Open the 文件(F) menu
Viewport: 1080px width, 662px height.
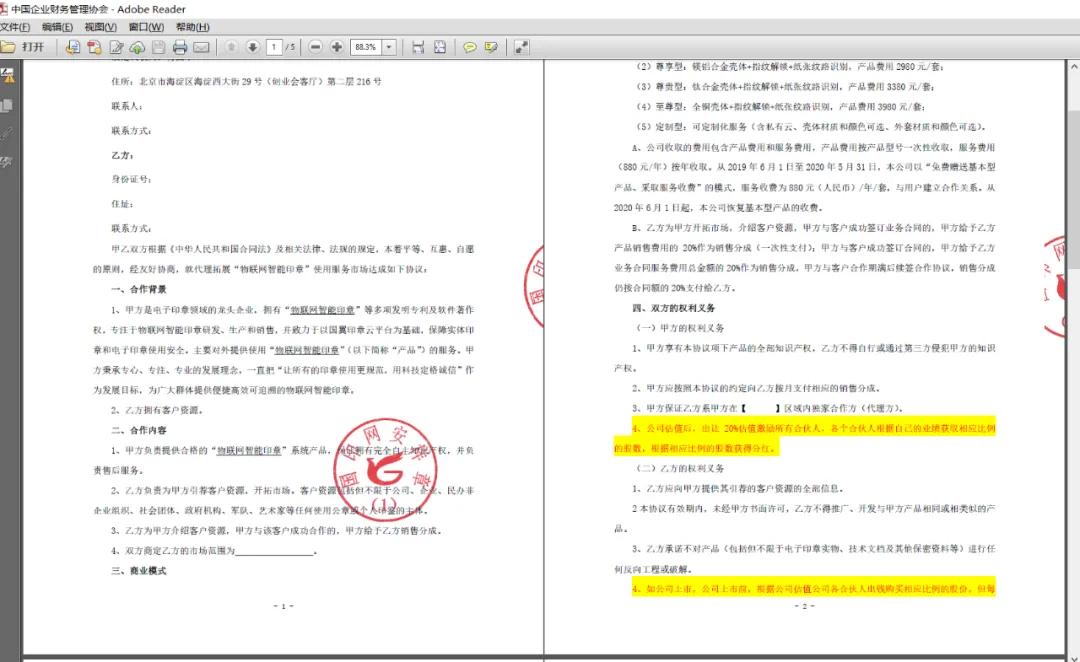(15, 27)
